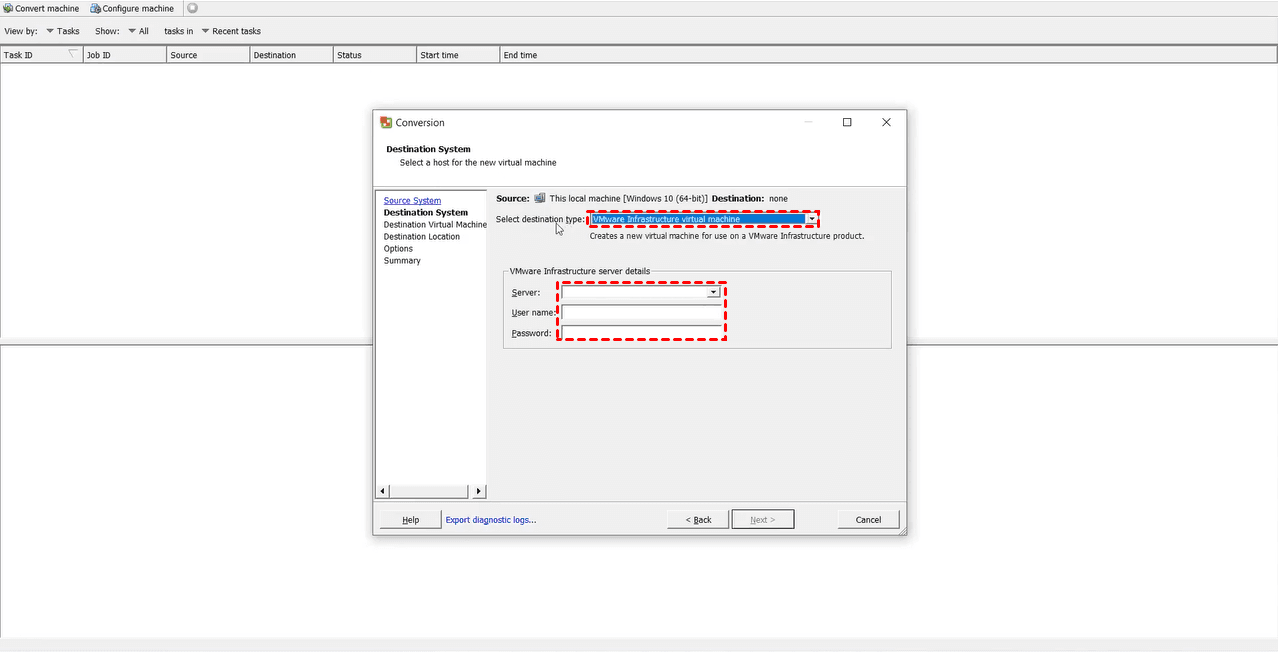
Task: Click the local machine computer icon
Action: pyautogui.click(x=540, y=198)
